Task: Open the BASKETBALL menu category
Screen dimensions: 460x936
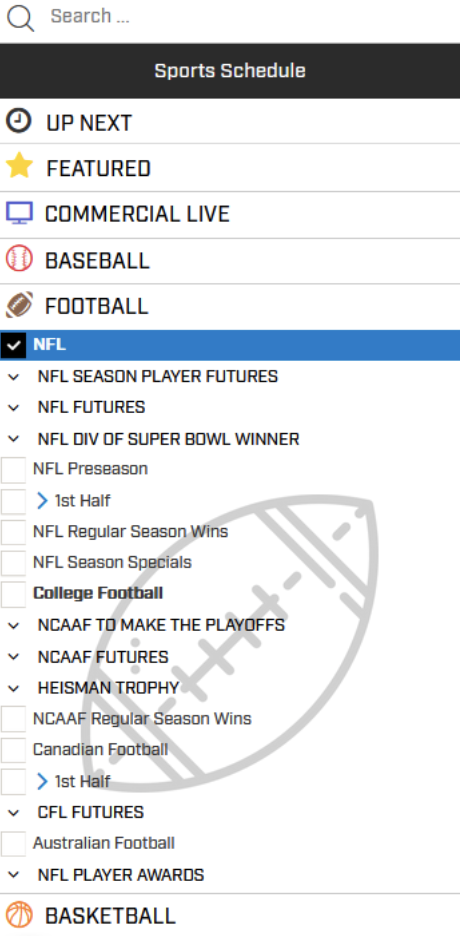Action: tap(230, 915)
